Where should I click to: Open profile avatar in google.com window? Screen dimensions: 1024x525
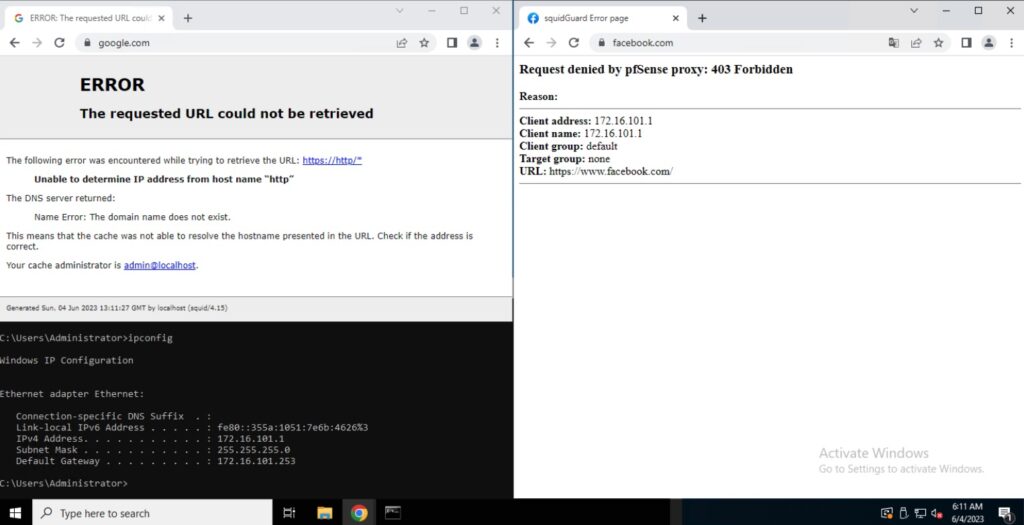pos(474,42)
